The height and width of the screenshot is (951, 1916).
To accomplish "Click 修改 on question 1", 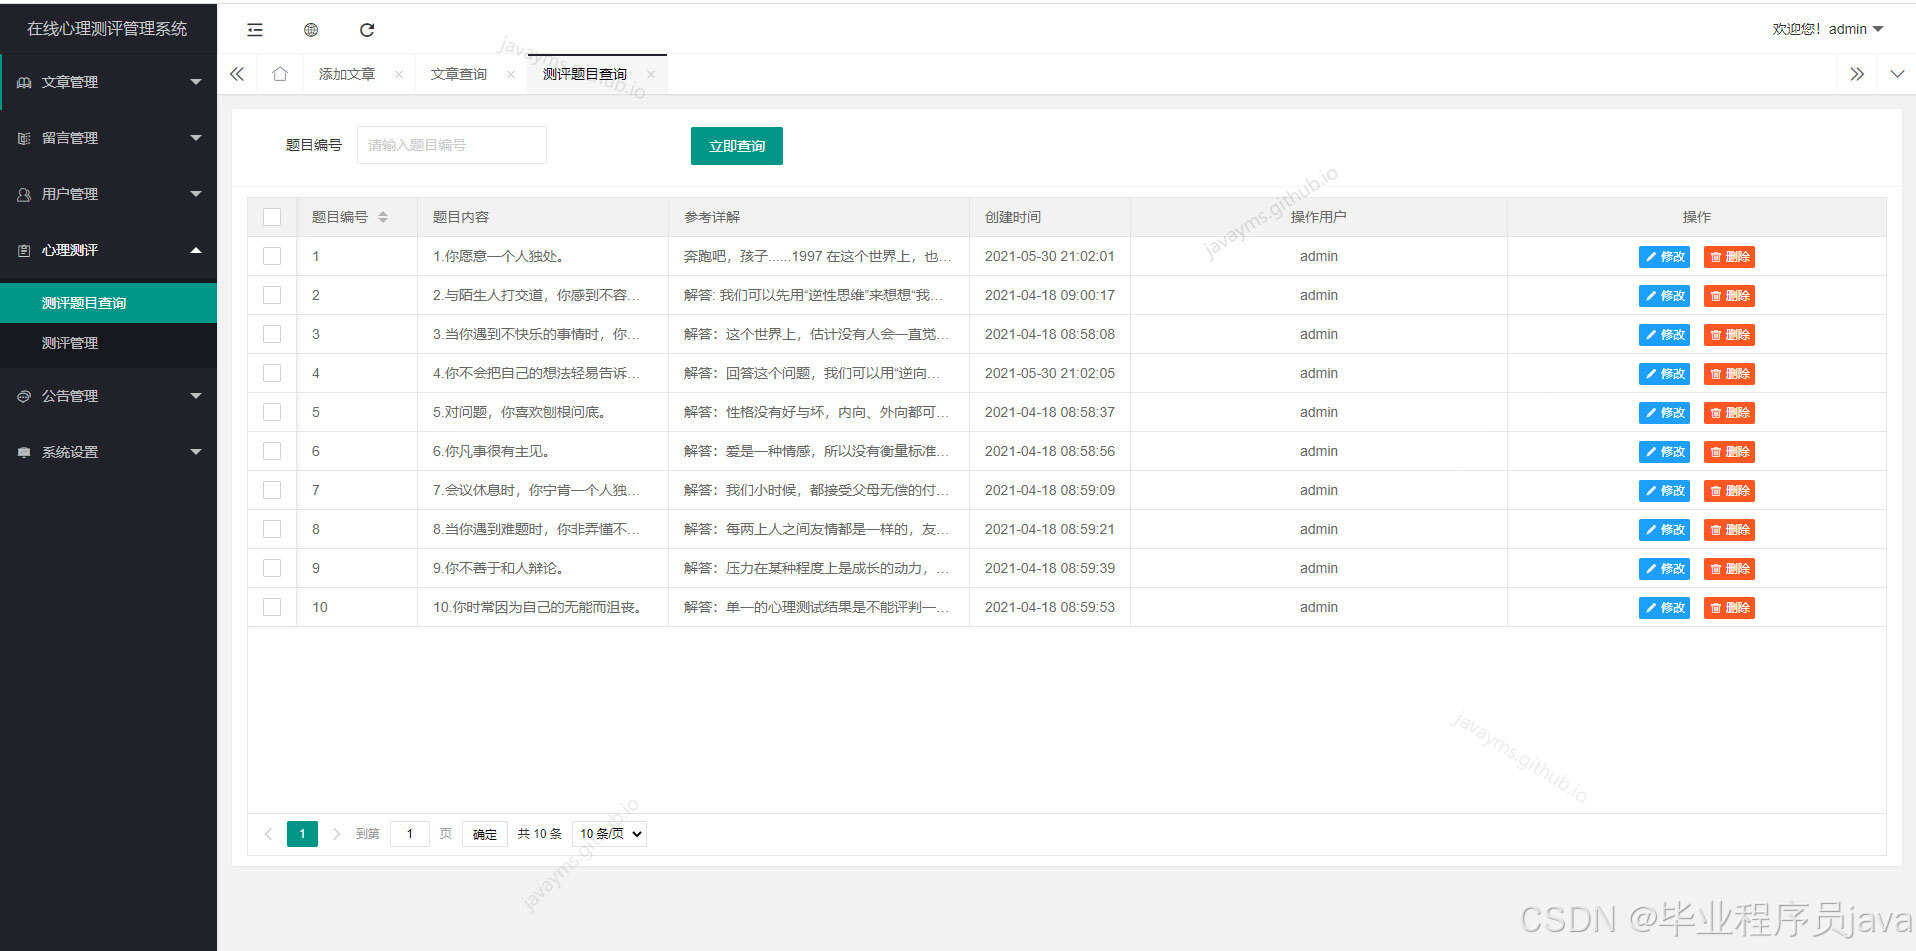I will (x=1663, y=256).
